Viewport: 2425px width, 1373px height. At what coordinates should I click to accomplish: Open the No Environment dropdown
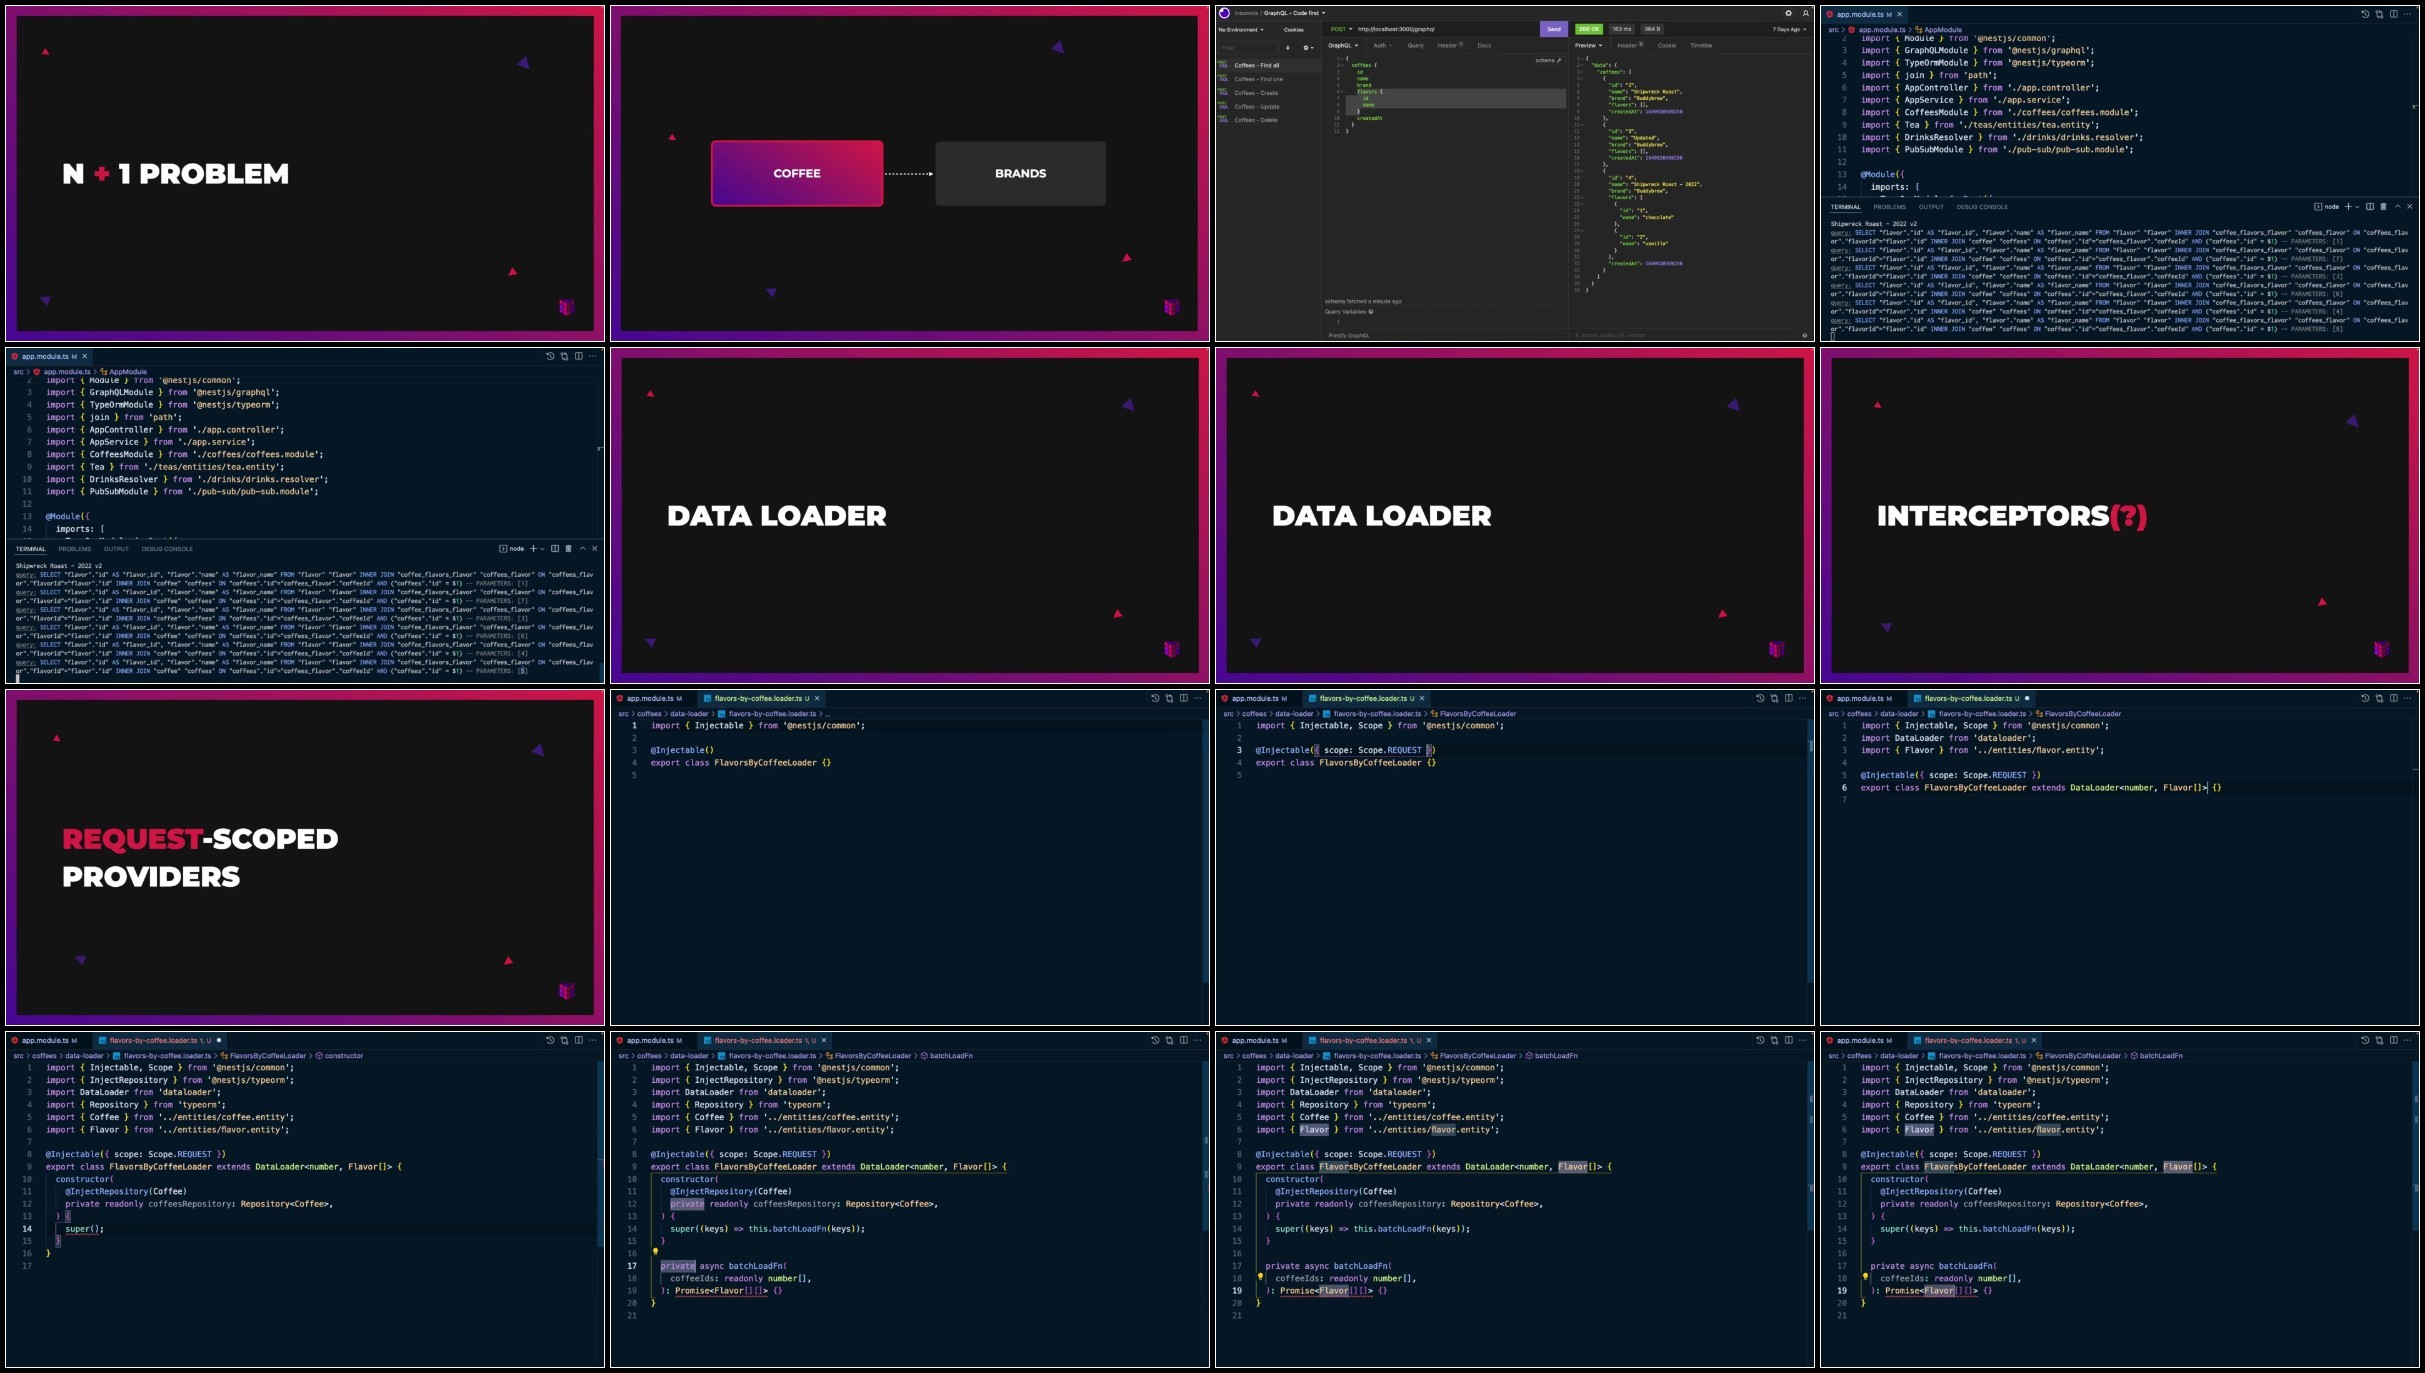tap(1241, 30)
